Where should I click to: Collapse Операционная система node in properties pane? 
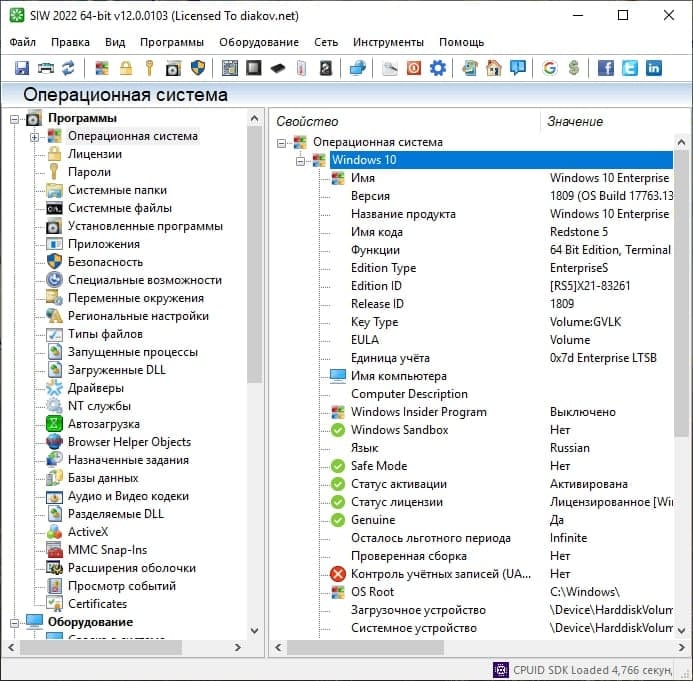(282, 143)
